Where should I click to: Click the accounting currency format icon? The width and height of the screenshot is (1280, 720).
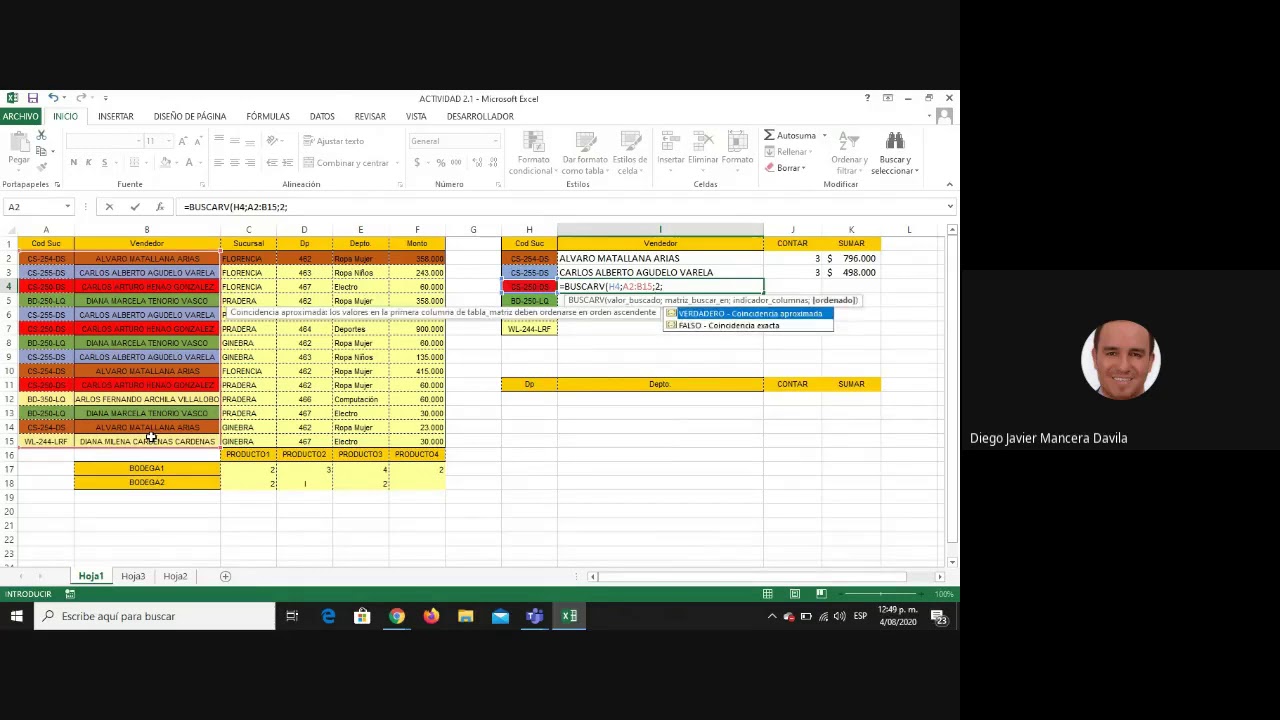click(416, 163)
